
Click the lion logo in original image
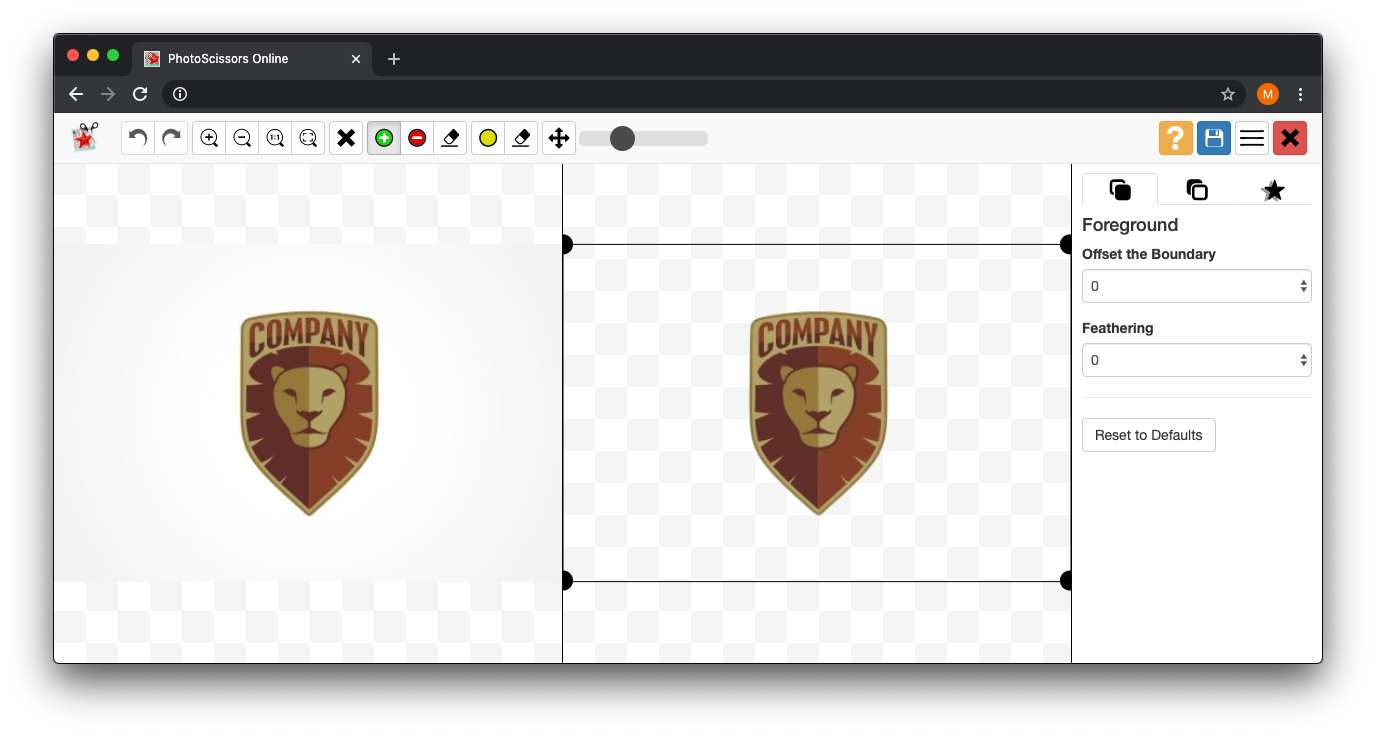tap(309, 414)
